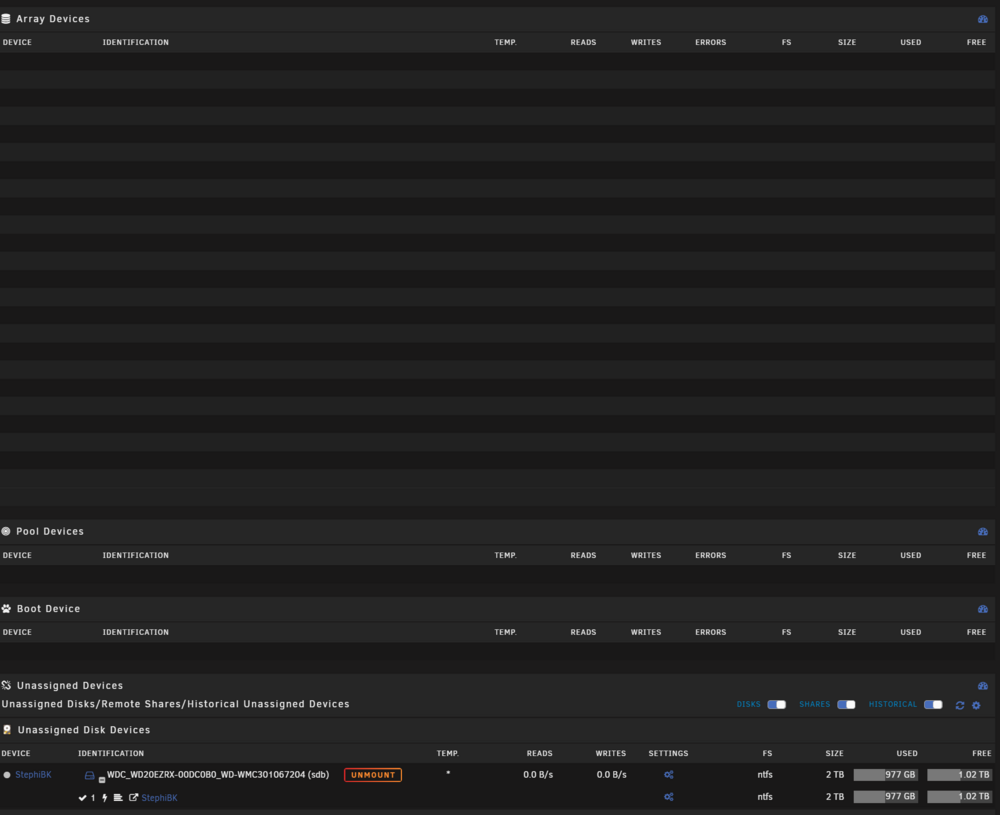Click the Pool Devices dashboard gauge icon
The image size is (1000, 815).
click(x=983, y=532)
